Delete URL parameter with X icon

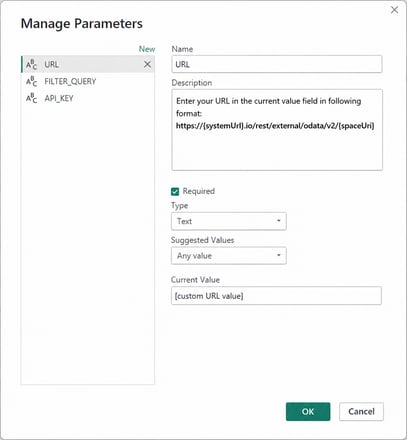pyautogui.click(x=147, y=64)
